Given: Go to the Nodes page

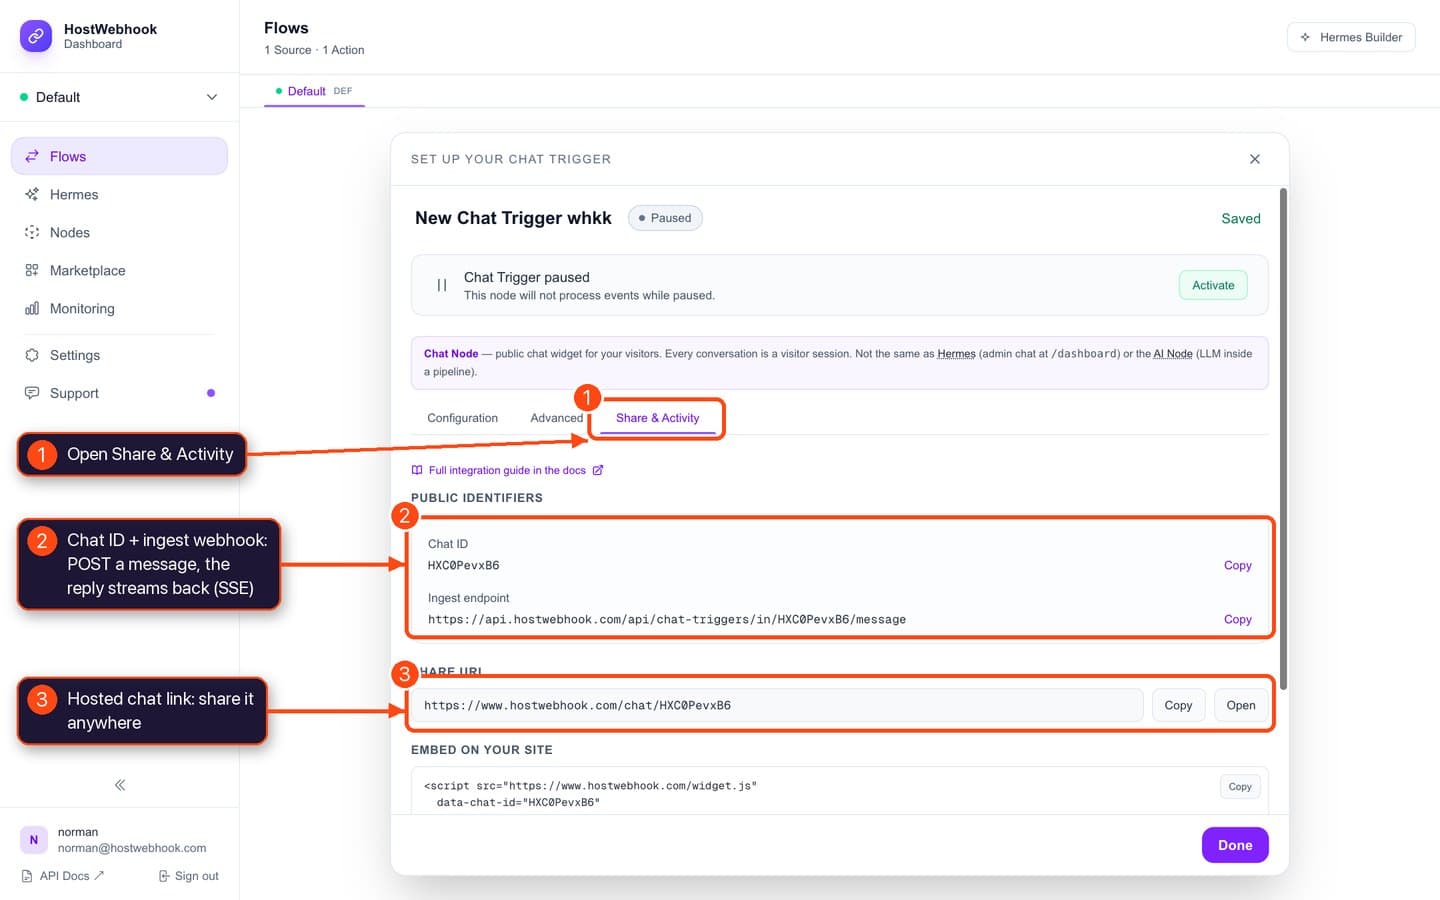Looking at the screenshot, I should (119, 232).
